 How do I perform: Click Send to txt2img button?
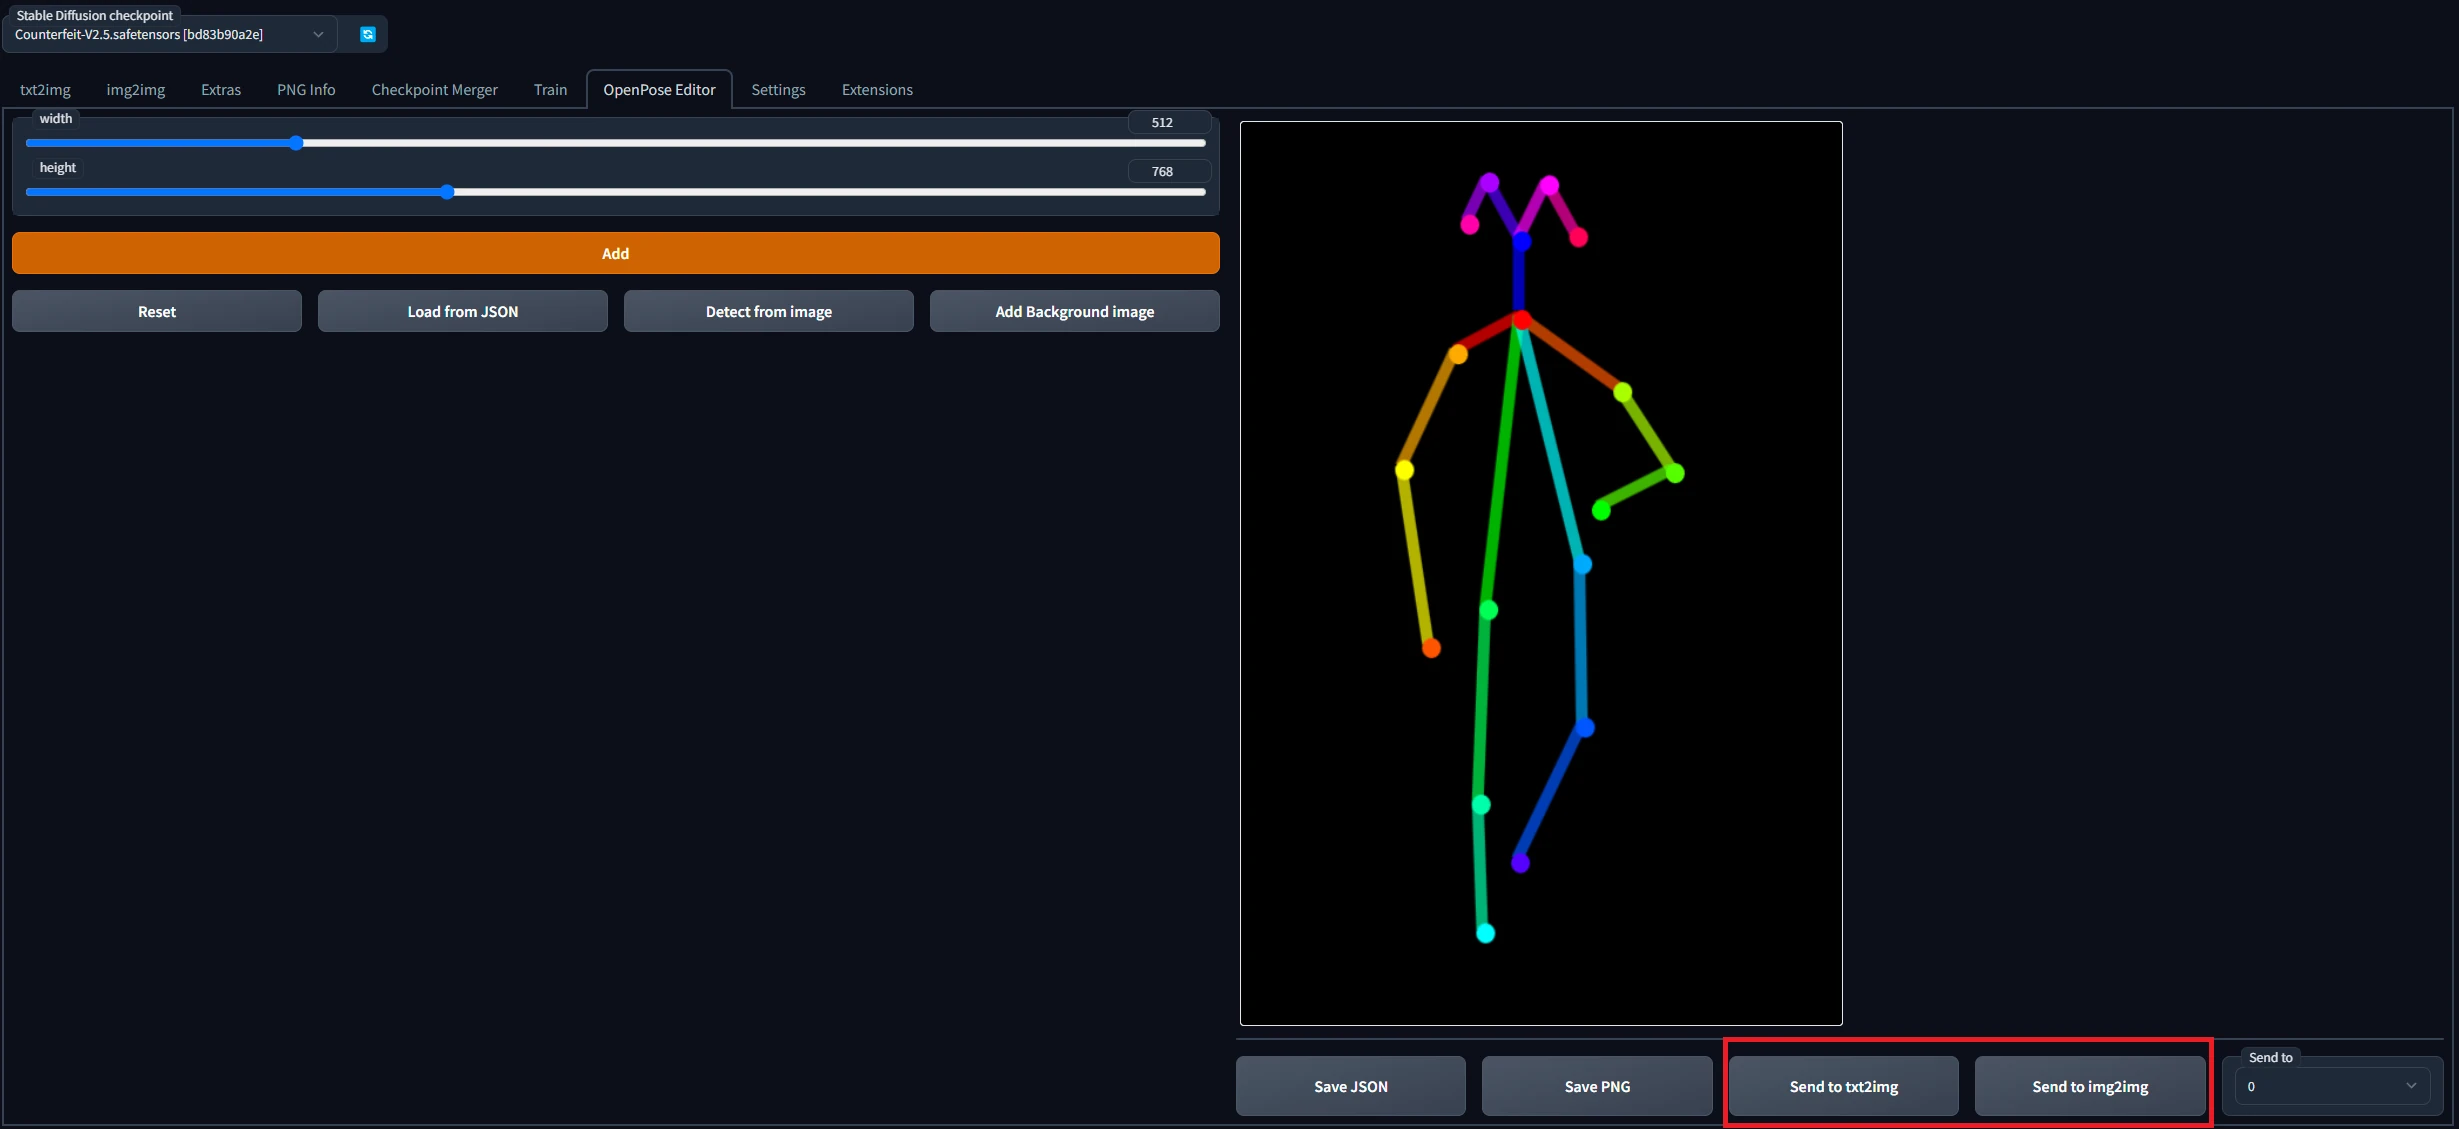point(1843,1086)
